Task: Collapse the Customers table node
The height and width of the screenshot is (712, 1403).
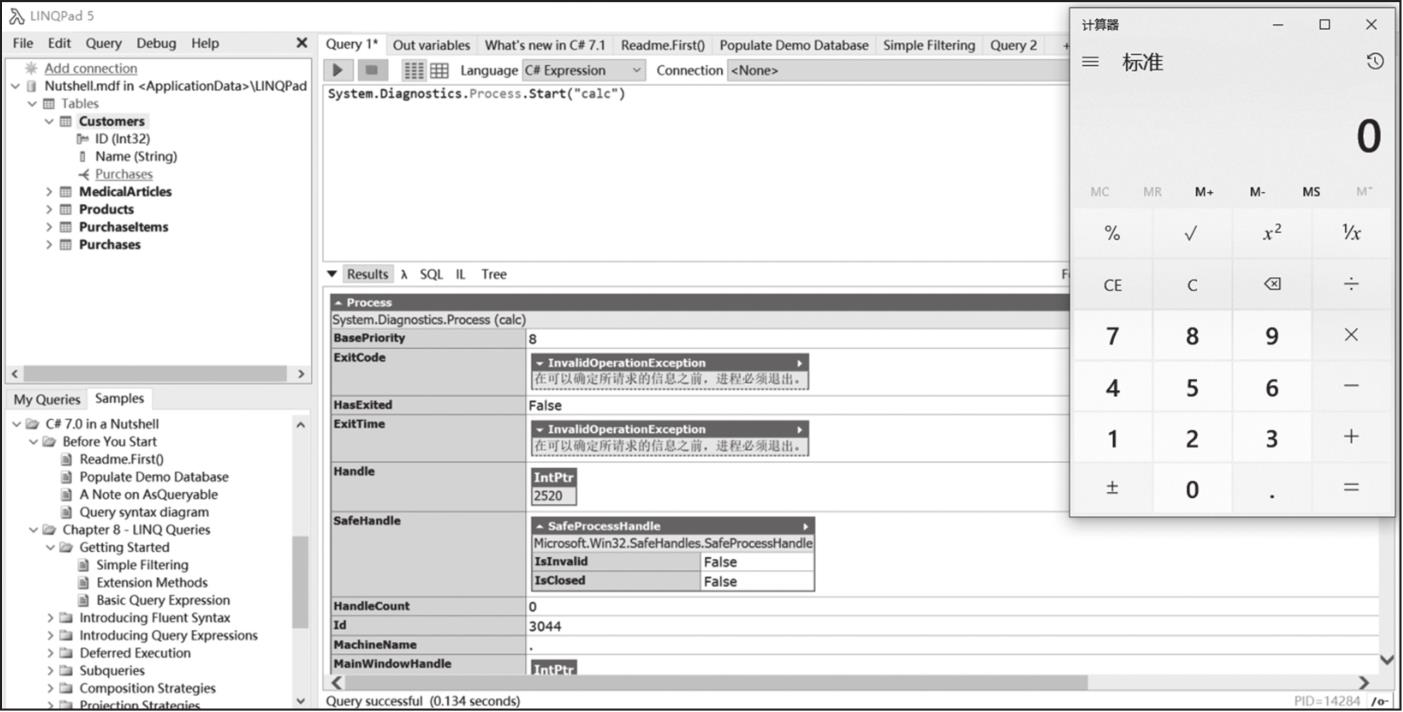Action: click(49, 121)
